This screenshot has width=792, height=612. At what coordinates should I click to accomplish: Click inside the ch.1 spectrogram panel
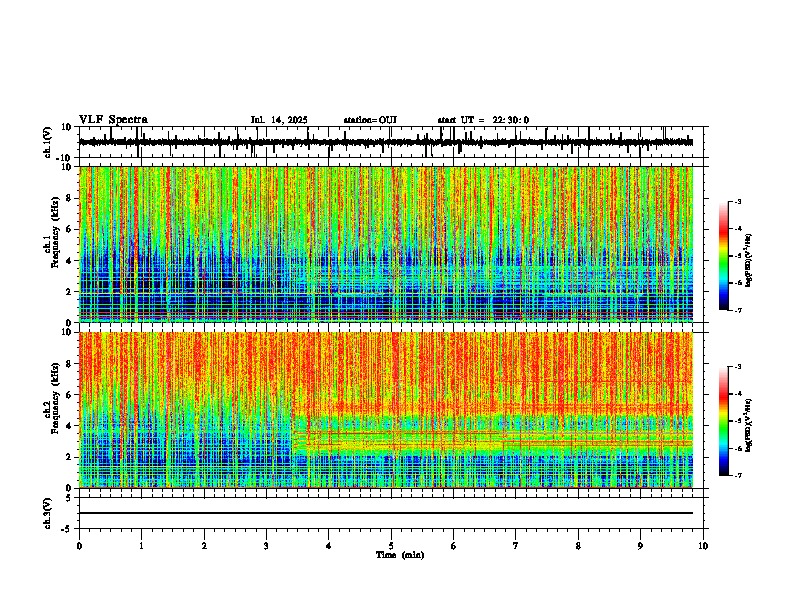pyautogui.click(x=386, y=244)
